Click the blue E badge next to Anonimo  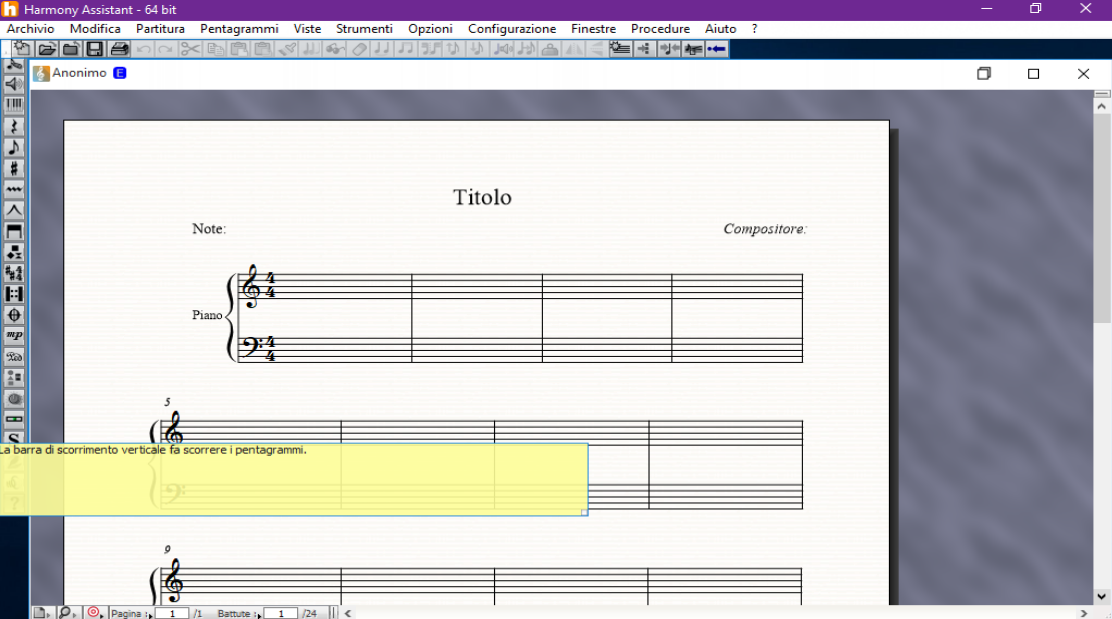[x=120, y=73]
